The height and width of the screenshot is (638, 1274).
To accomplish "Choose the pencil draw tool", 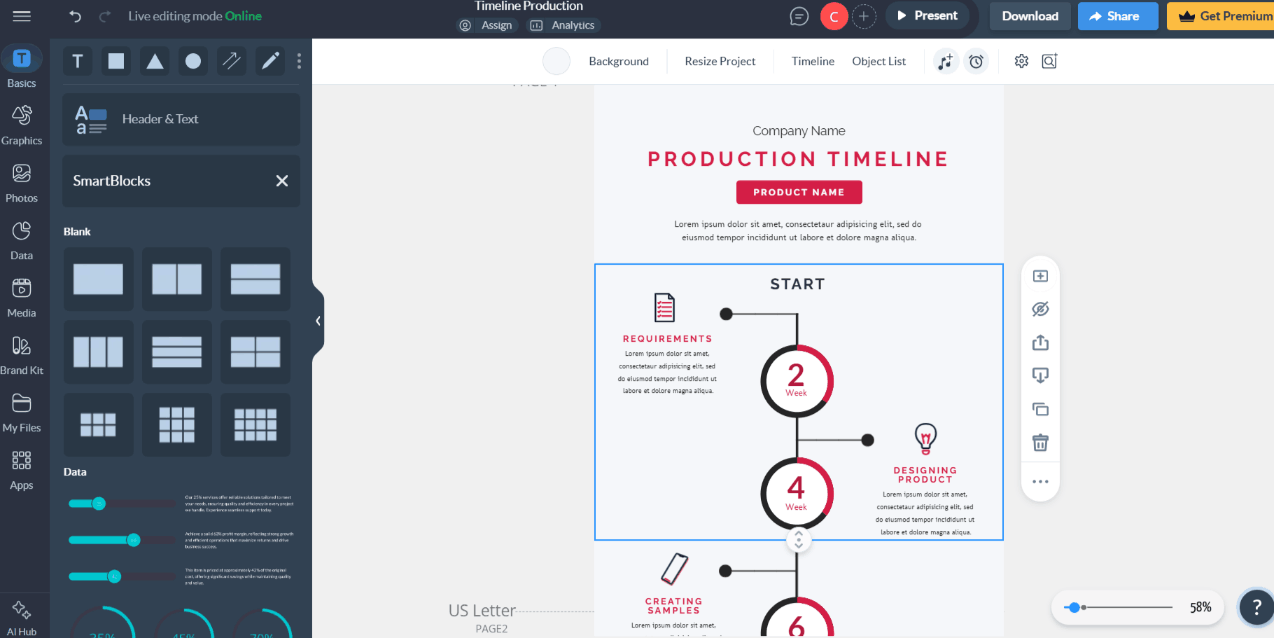I will 270,61.
